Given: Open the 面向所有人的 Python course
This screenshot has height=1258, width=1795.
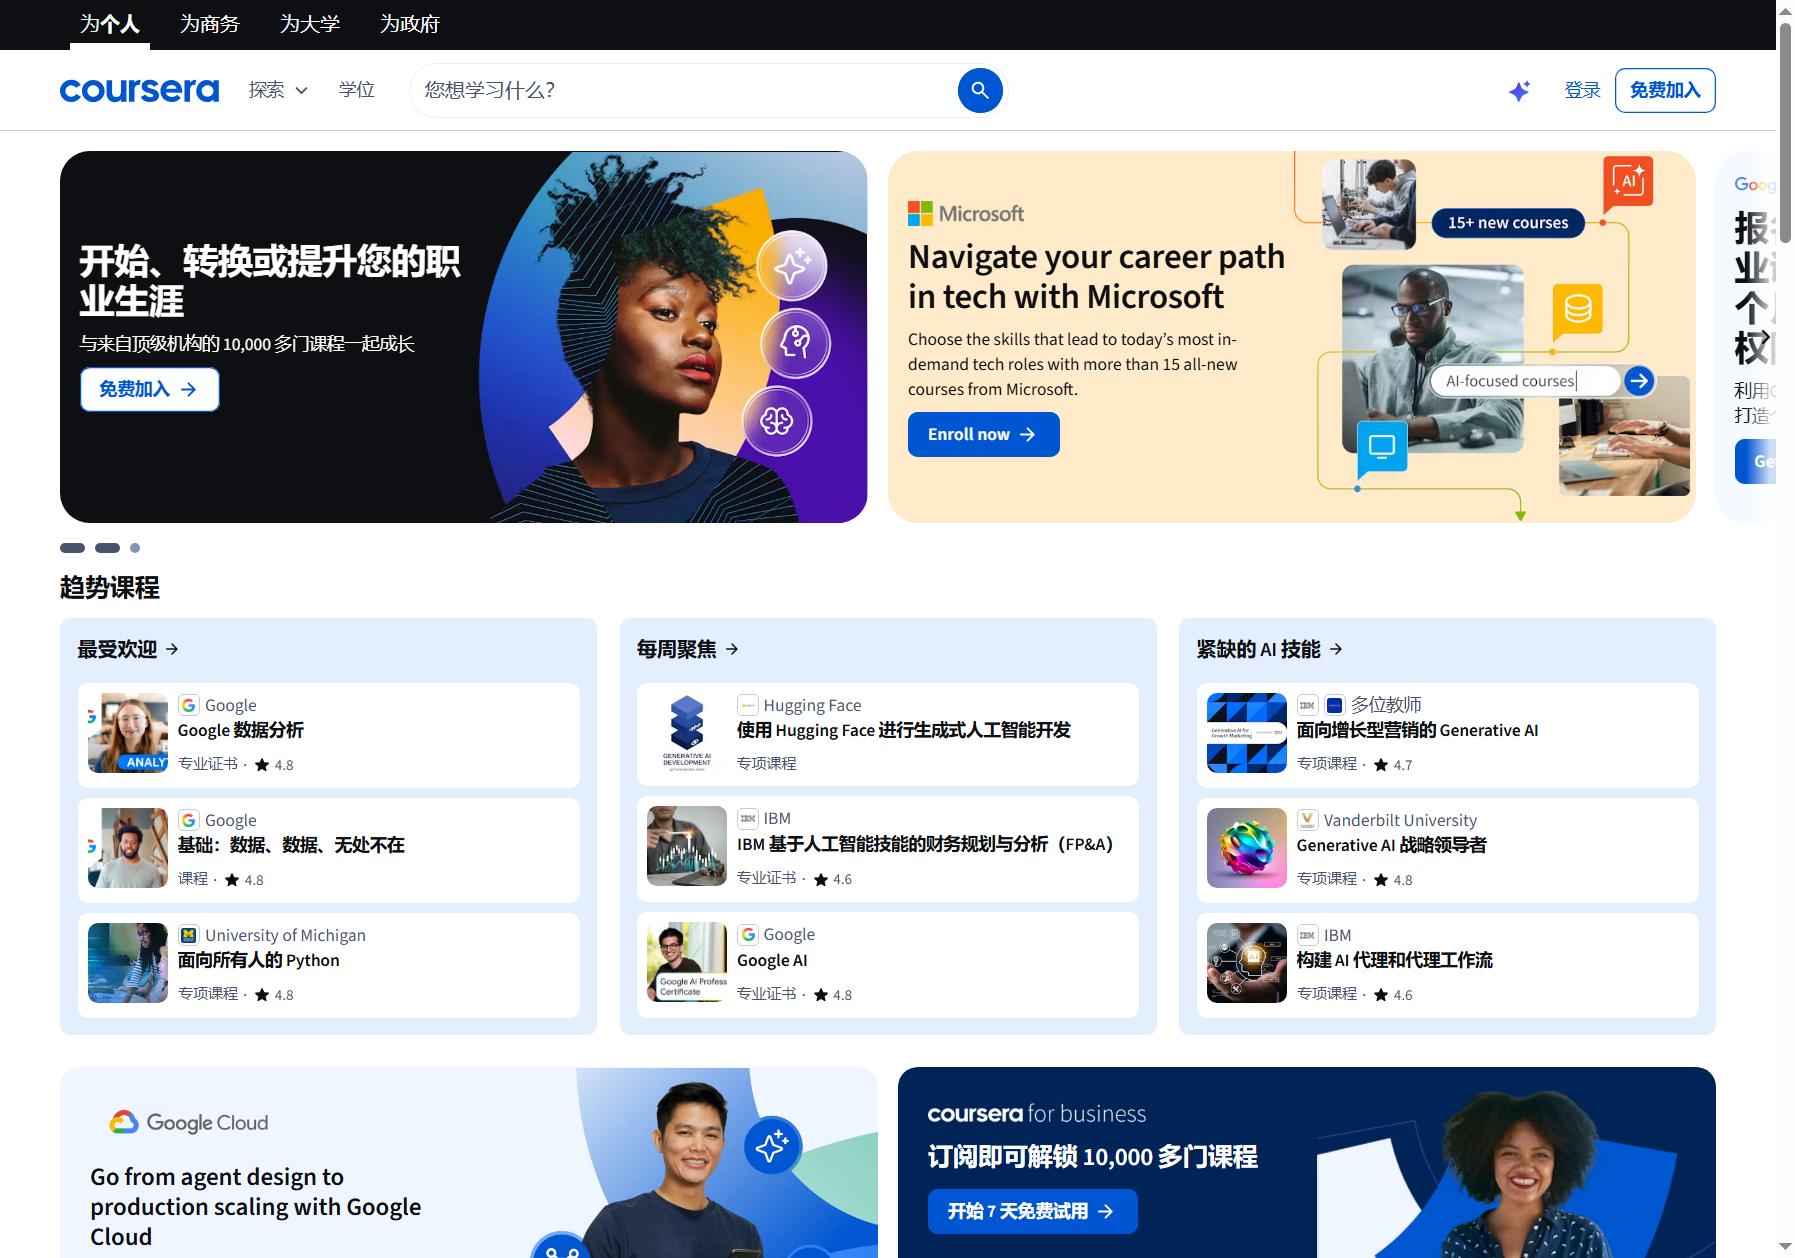Looking at the screenshot, I should coord(329,965).
